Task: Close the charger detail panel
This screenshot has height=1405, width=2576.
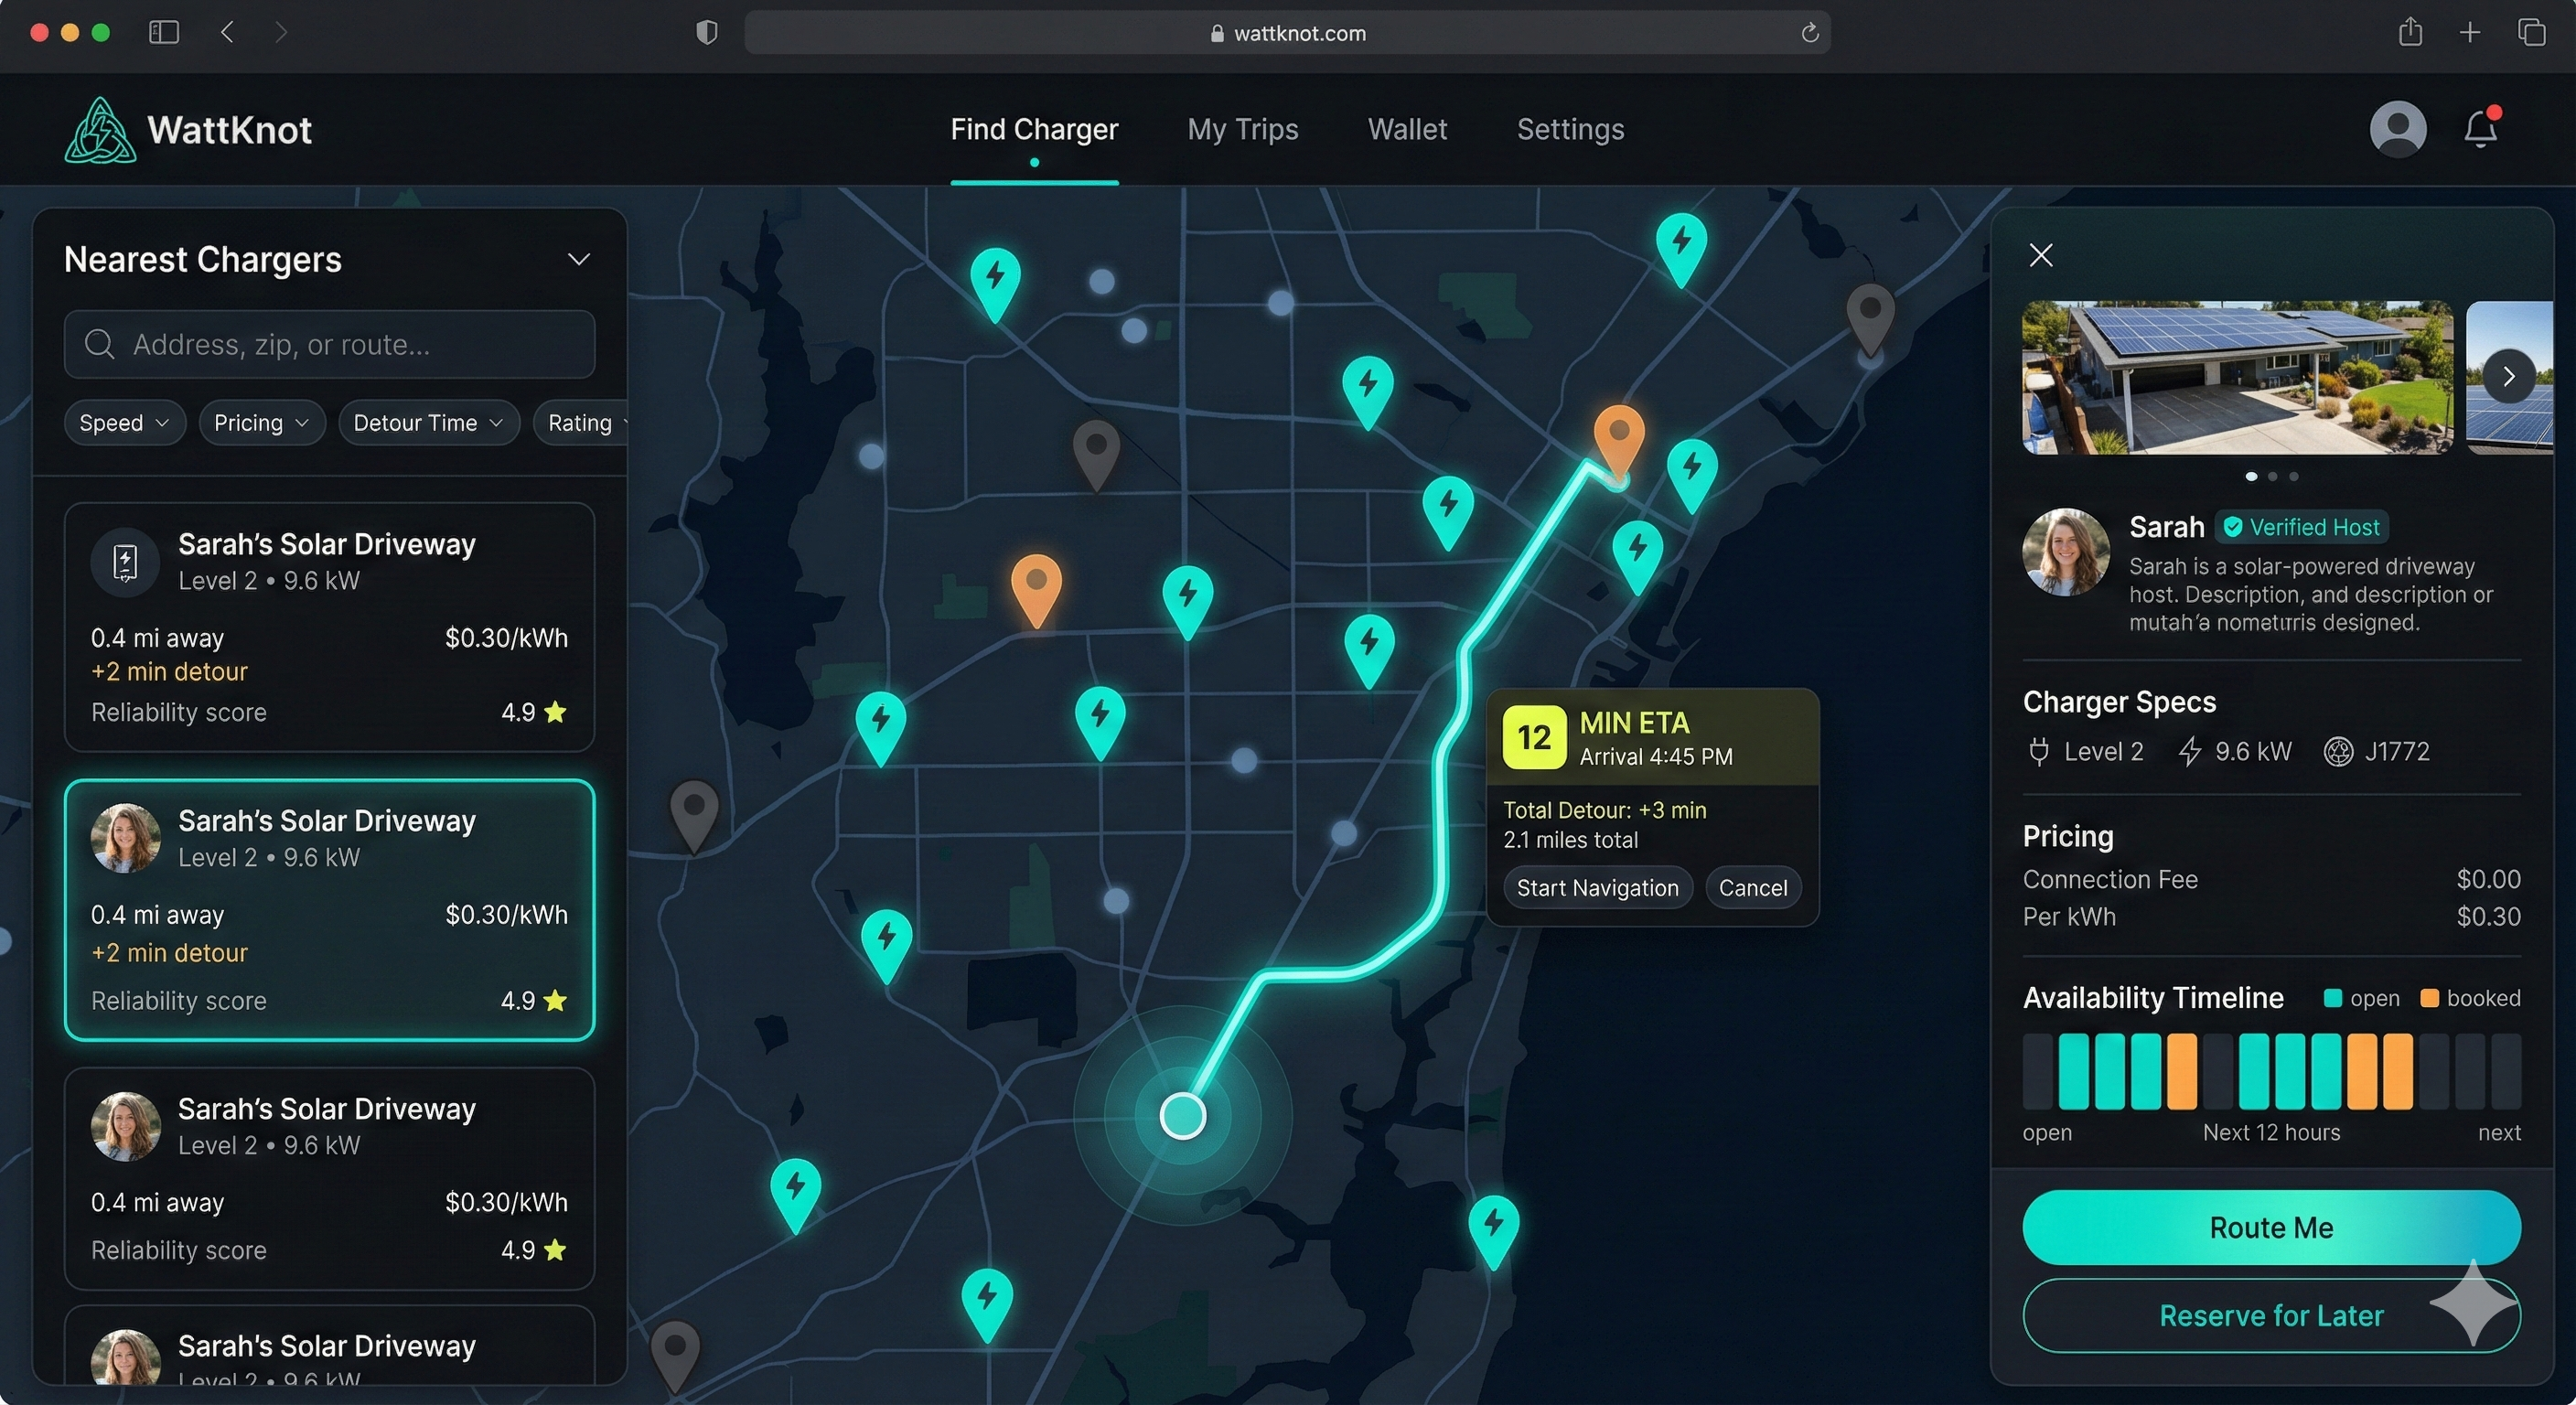Action: 2041,256
